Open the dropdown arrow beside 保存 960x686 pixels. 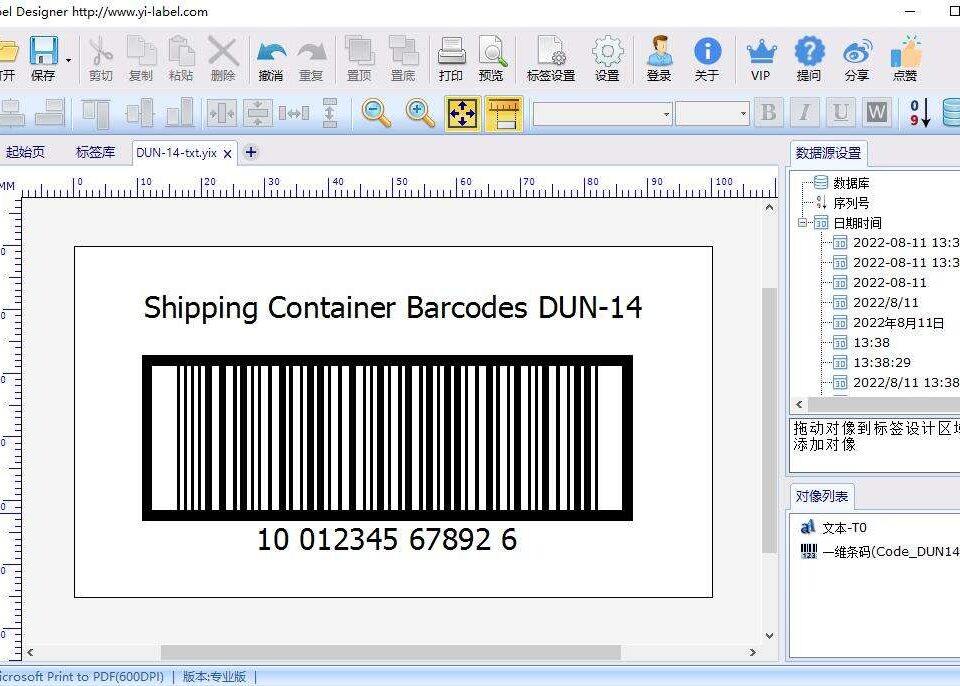point(68,60)
